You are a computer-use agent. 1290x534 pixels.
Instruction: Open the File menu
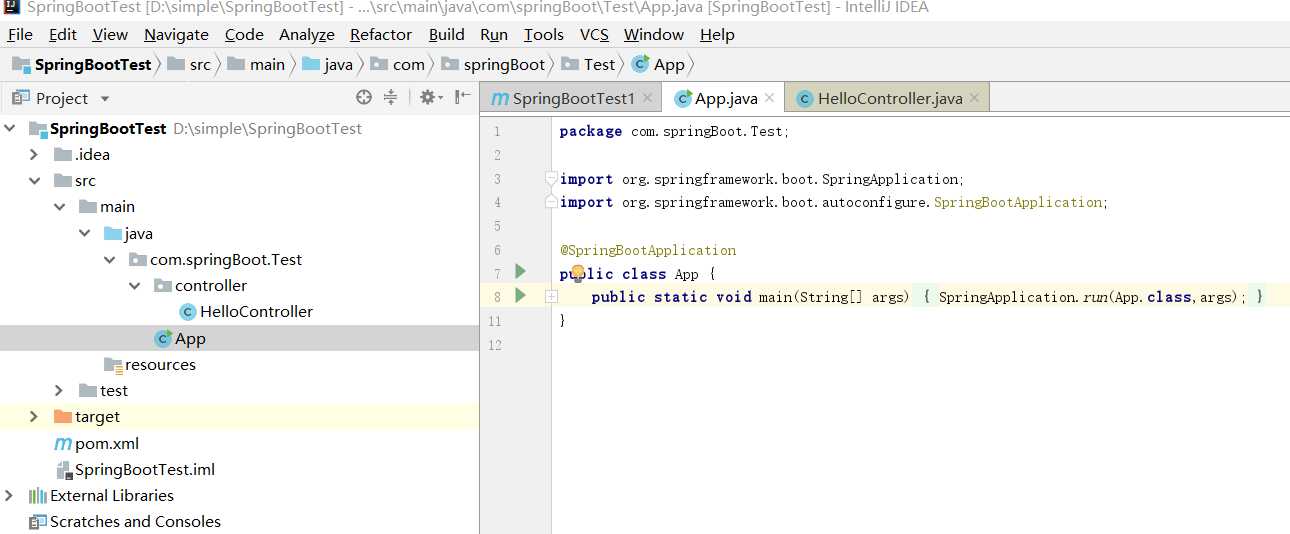point(20,34)
